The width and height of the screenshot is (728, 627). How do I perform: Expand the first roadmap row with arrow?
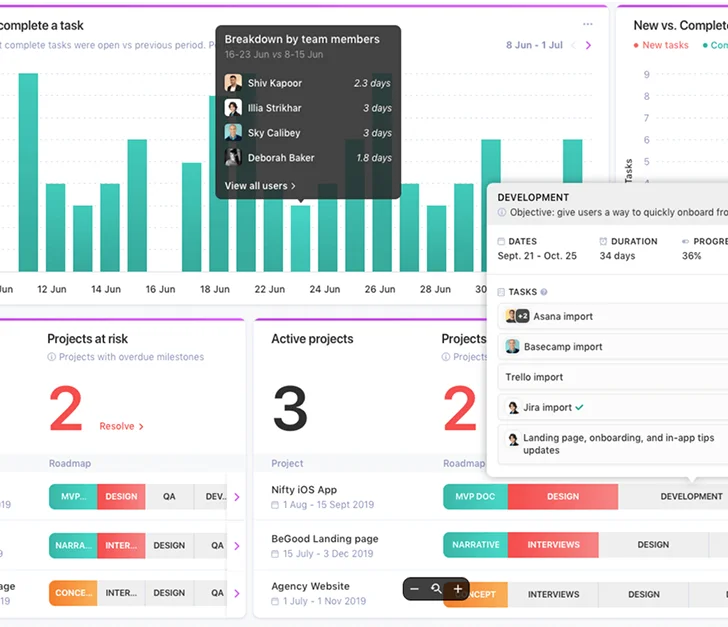coord(237,497)
